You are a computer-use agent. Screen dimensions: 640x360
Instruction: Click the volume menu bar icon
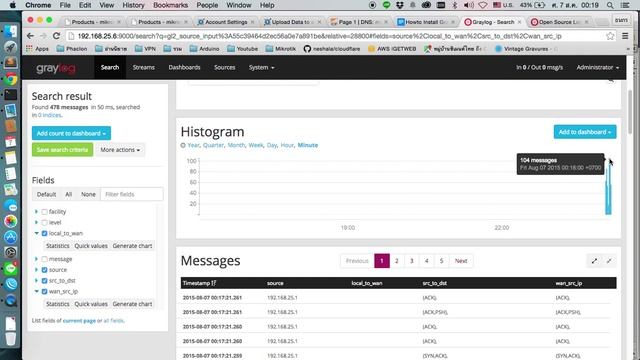469,5
